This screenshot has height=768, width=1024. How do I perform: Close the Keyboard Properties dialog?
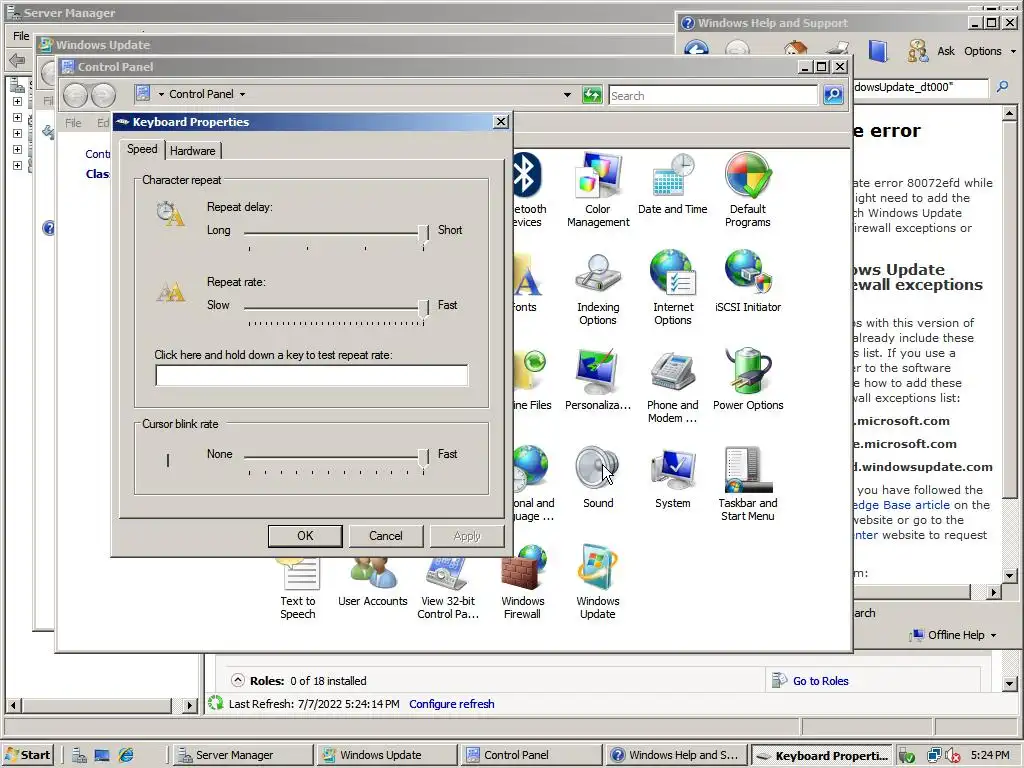[500, 121]
